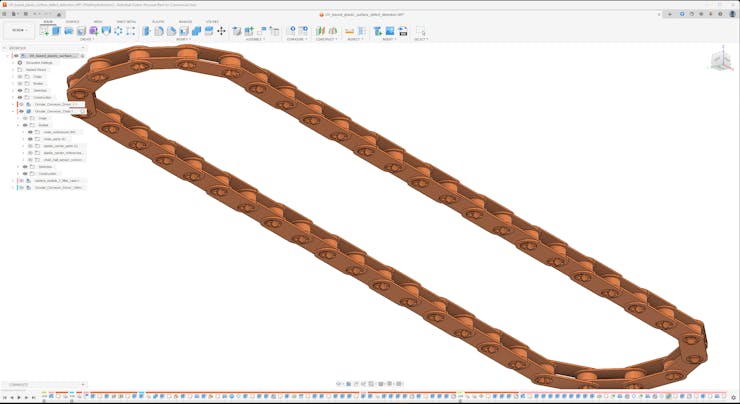The image size is (740, 404).
Task: Toggle visibility of top-level Construction folder
Action: coord(20,97)
